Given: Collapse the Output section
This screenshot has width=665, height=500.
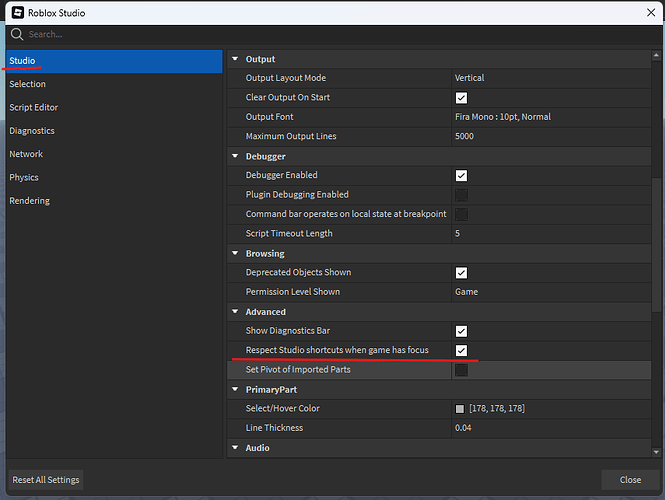Looking at the screenshot, I should (235, 59).
